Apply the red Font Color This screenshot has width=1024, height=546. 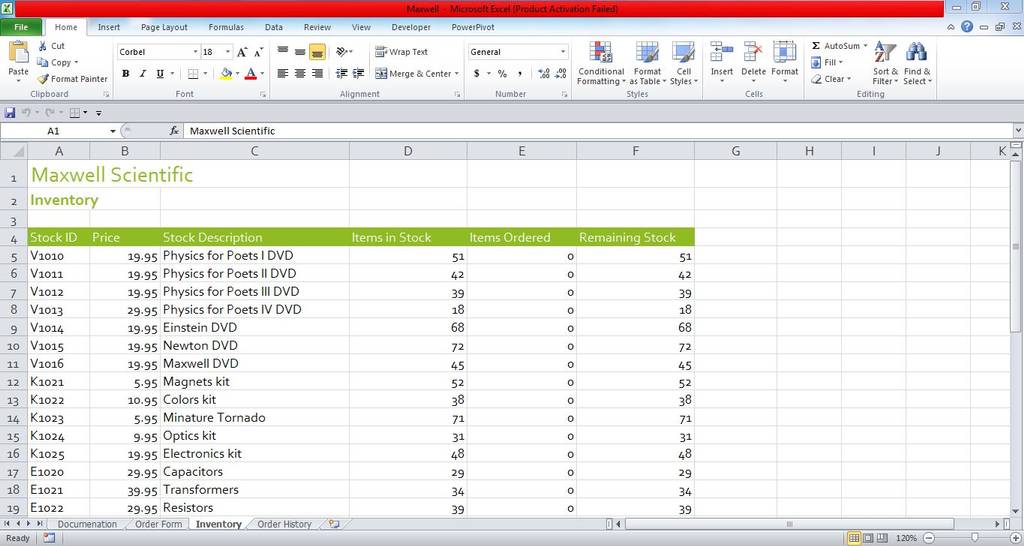pos(250,74)
